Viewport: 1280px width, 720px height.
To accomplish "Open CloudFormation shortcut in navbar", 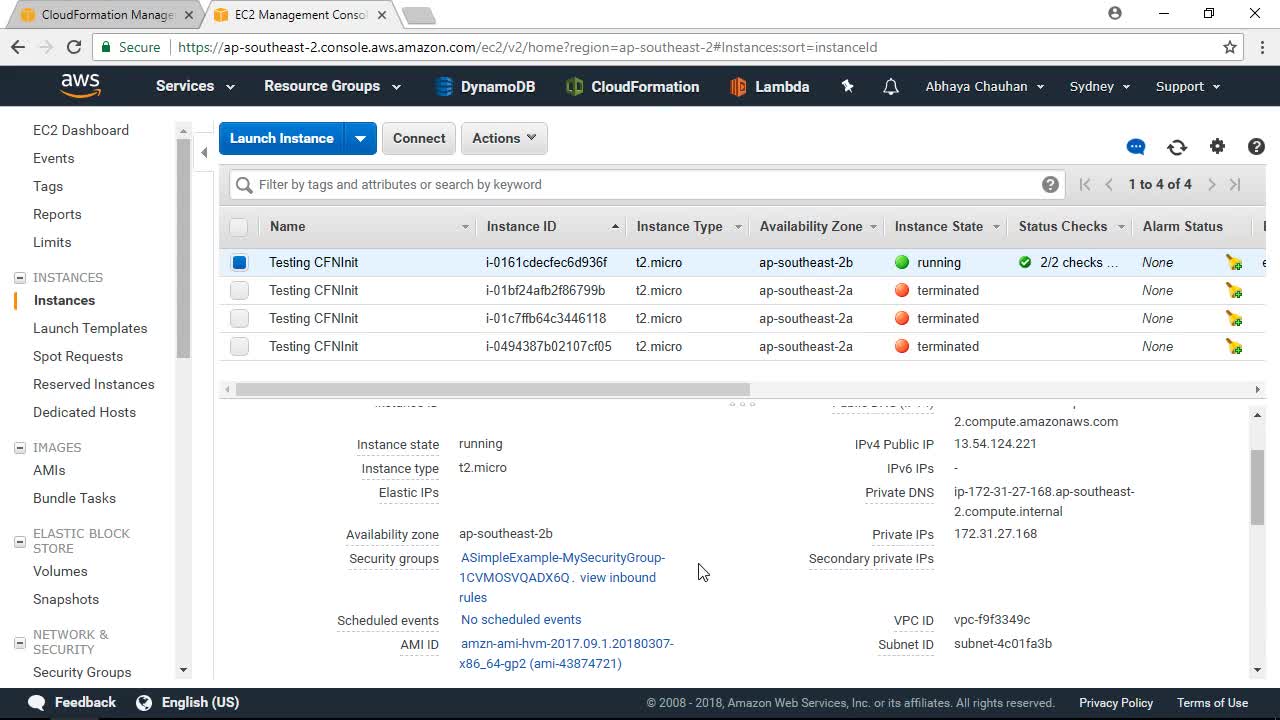I will pos(632,87).
